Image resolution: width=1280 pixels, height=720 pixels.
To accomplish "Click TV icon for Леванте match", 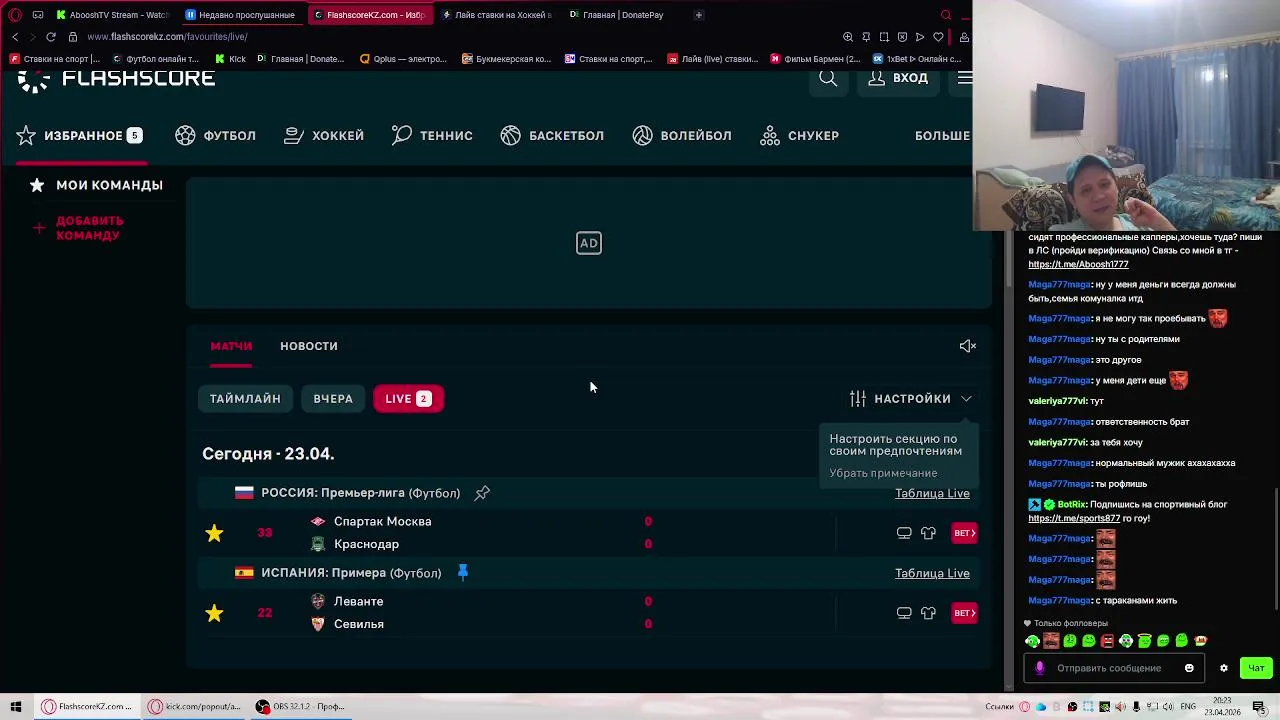I will click(x=904, y=613).
